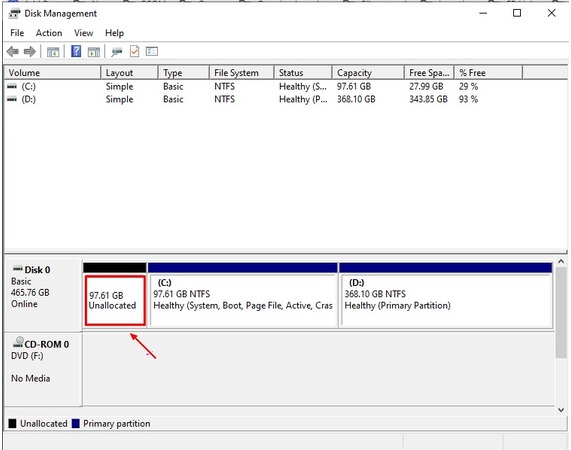
Task: Sort by the Free Space column header
Action: click(429, 73)
